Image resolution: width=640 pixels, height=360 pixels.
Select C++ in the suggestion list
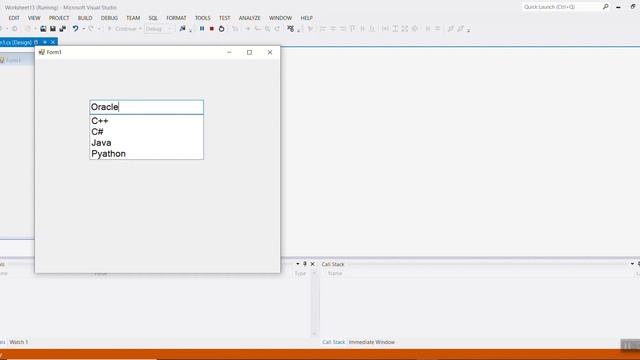tap(147, 121)
